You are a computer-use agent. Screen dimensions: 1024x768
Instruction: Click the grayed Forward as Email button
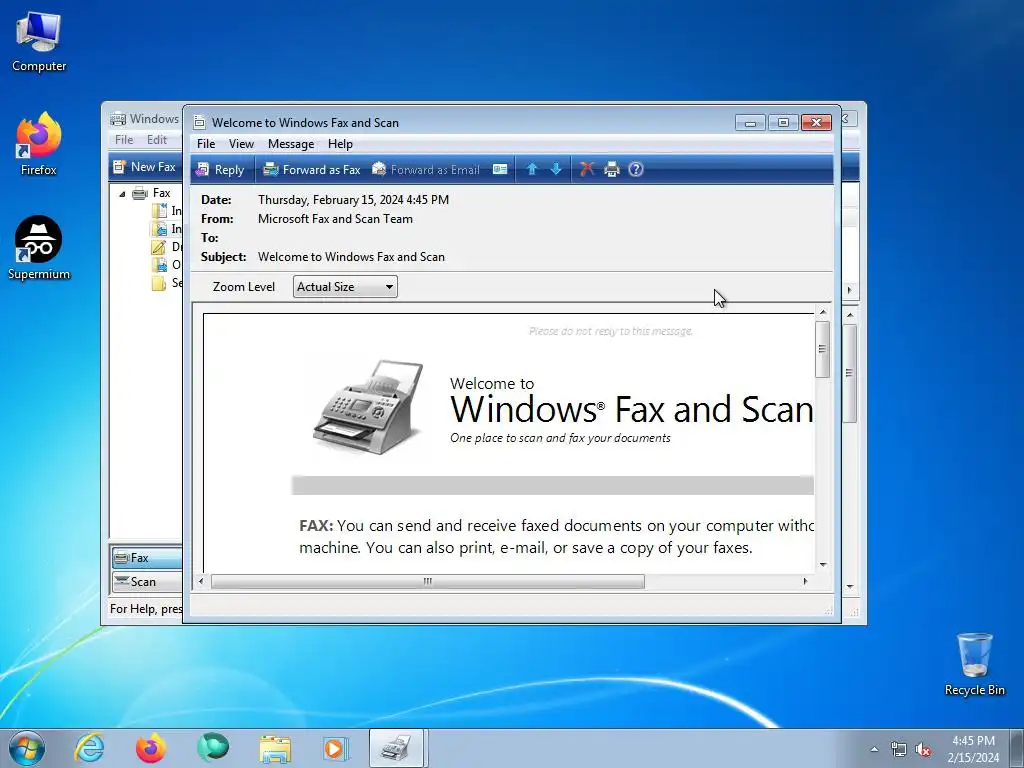click(426, 170)
